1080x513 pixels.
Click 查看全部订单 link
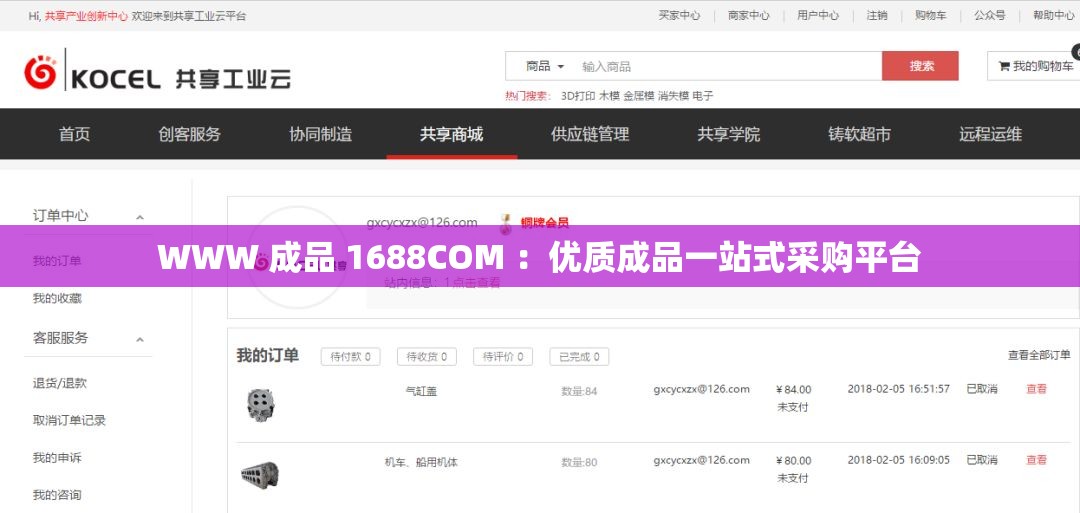[1039, 355]
